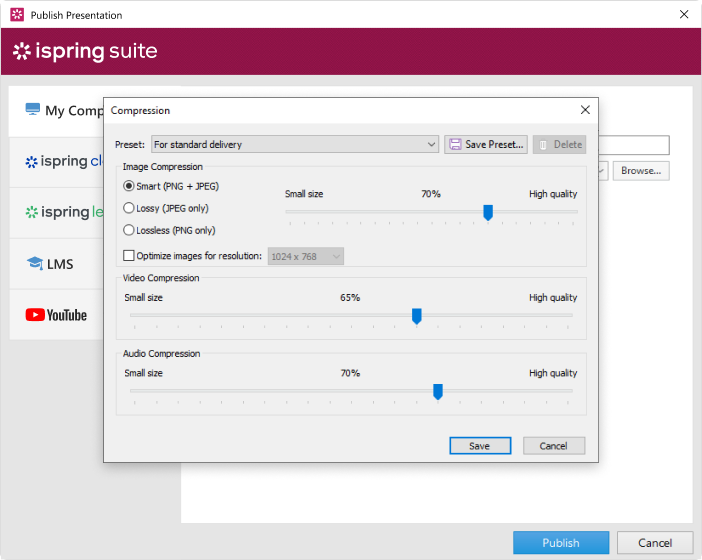Click the blue Publish button
702x560 pixels.
(x=561, y=543)
